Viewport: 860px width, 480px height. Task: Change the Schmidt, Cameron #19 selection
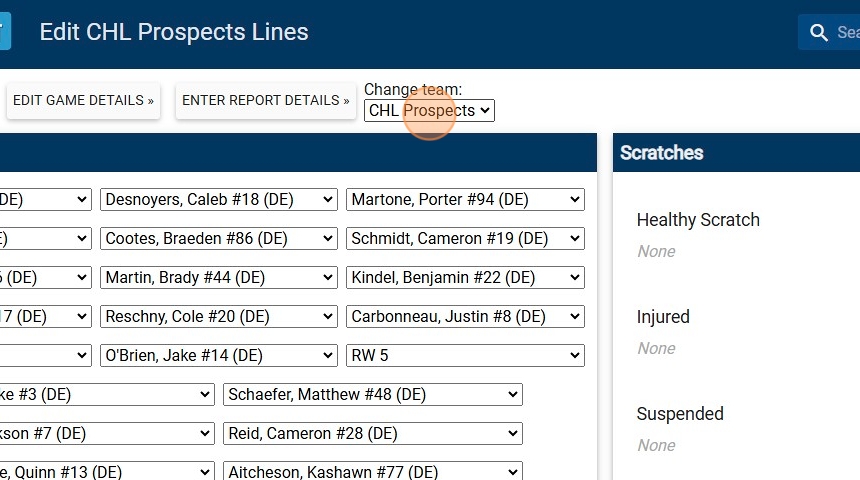pos(465,239)
